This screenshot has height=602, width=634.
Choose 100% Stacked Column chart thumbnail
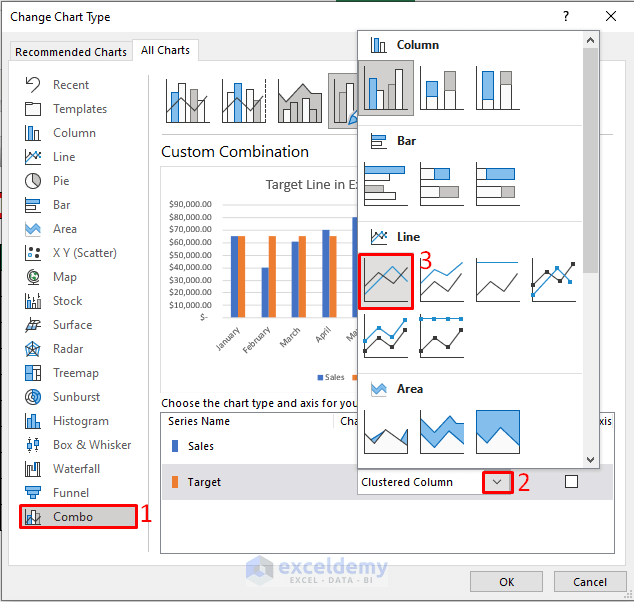tap(498, 88)
